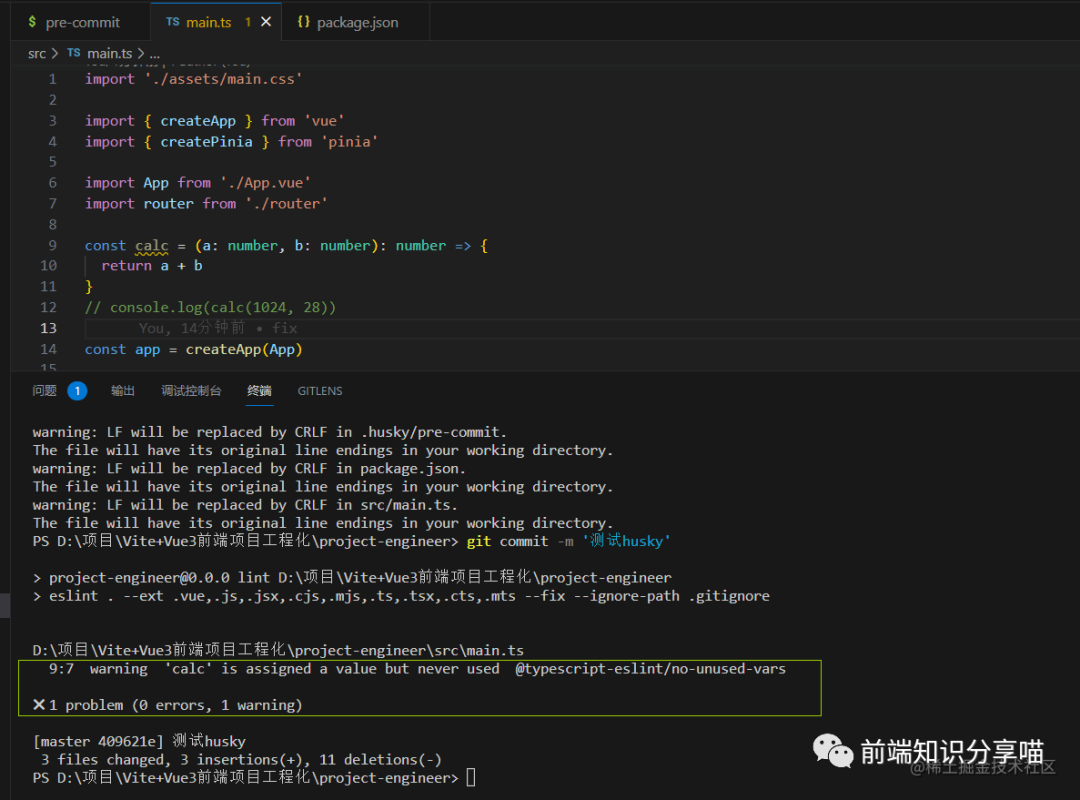Click the underlined calc variable in line 9

[152, 246]
